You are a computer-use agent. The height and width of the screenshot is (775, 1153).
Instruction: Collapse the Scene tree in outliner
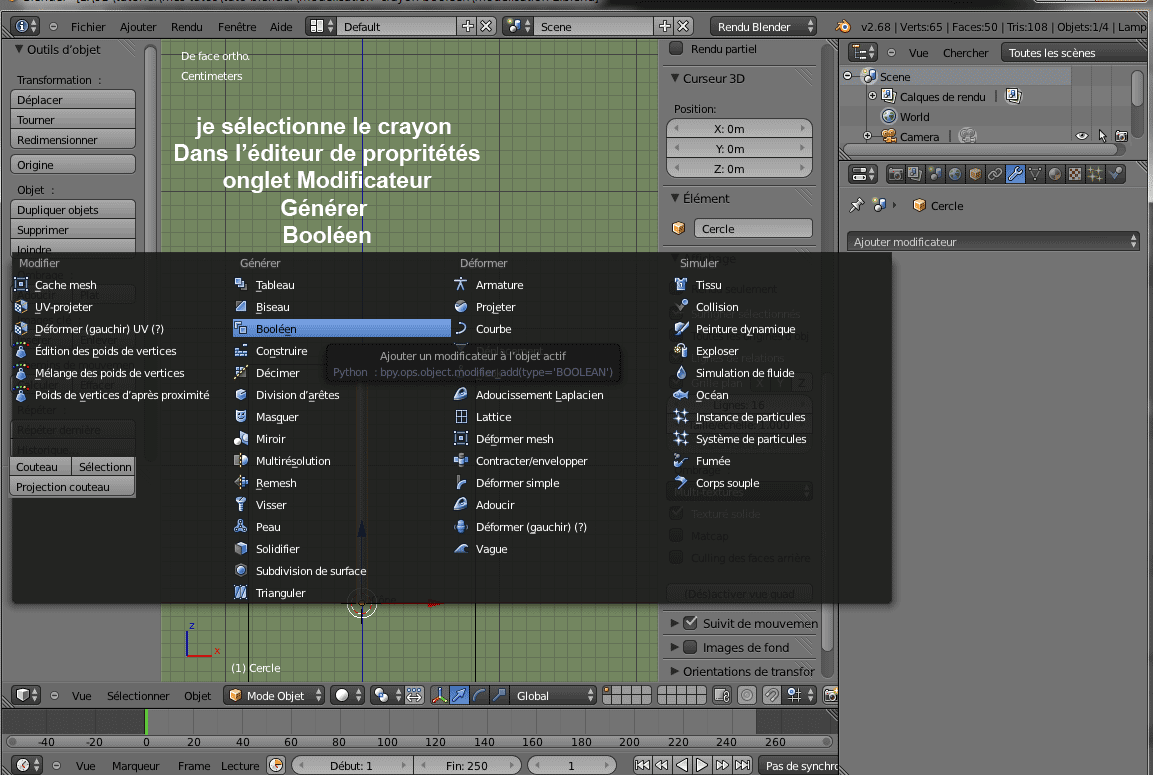pyautogui.click(x=848, y=76)
